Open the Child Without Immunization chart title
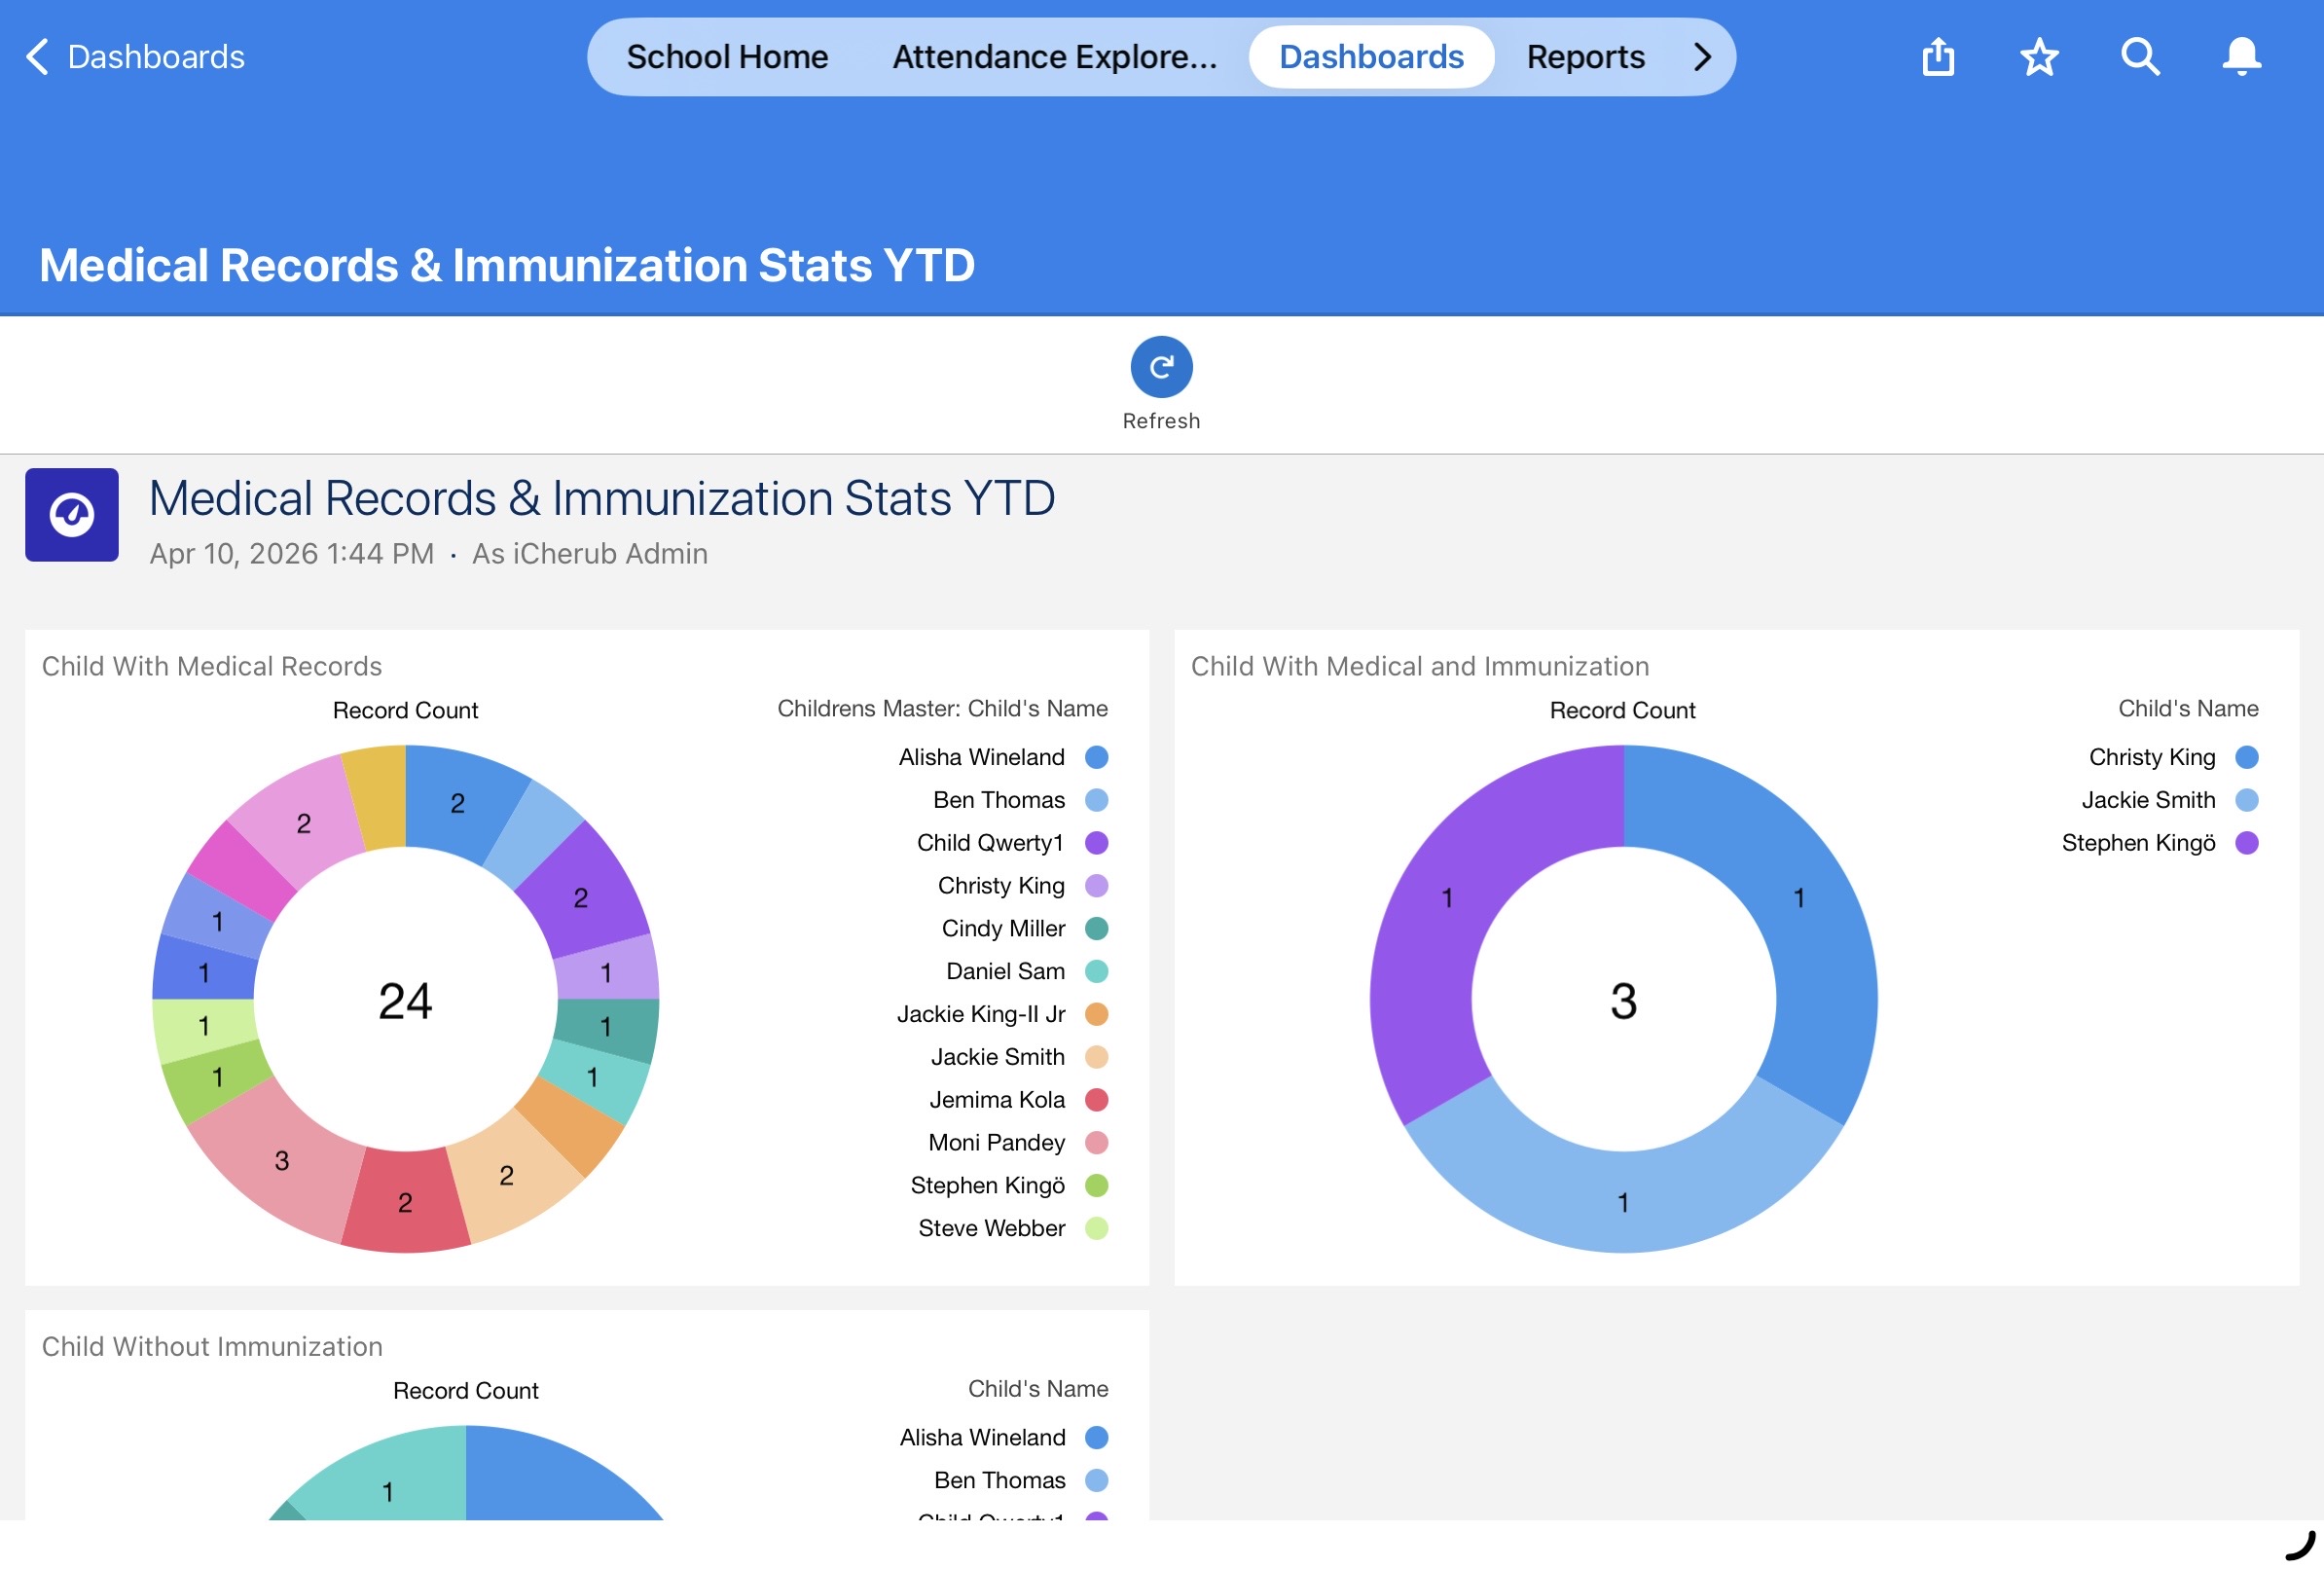This screenshot has width=2324, height=1569. tap(212, 1346)
